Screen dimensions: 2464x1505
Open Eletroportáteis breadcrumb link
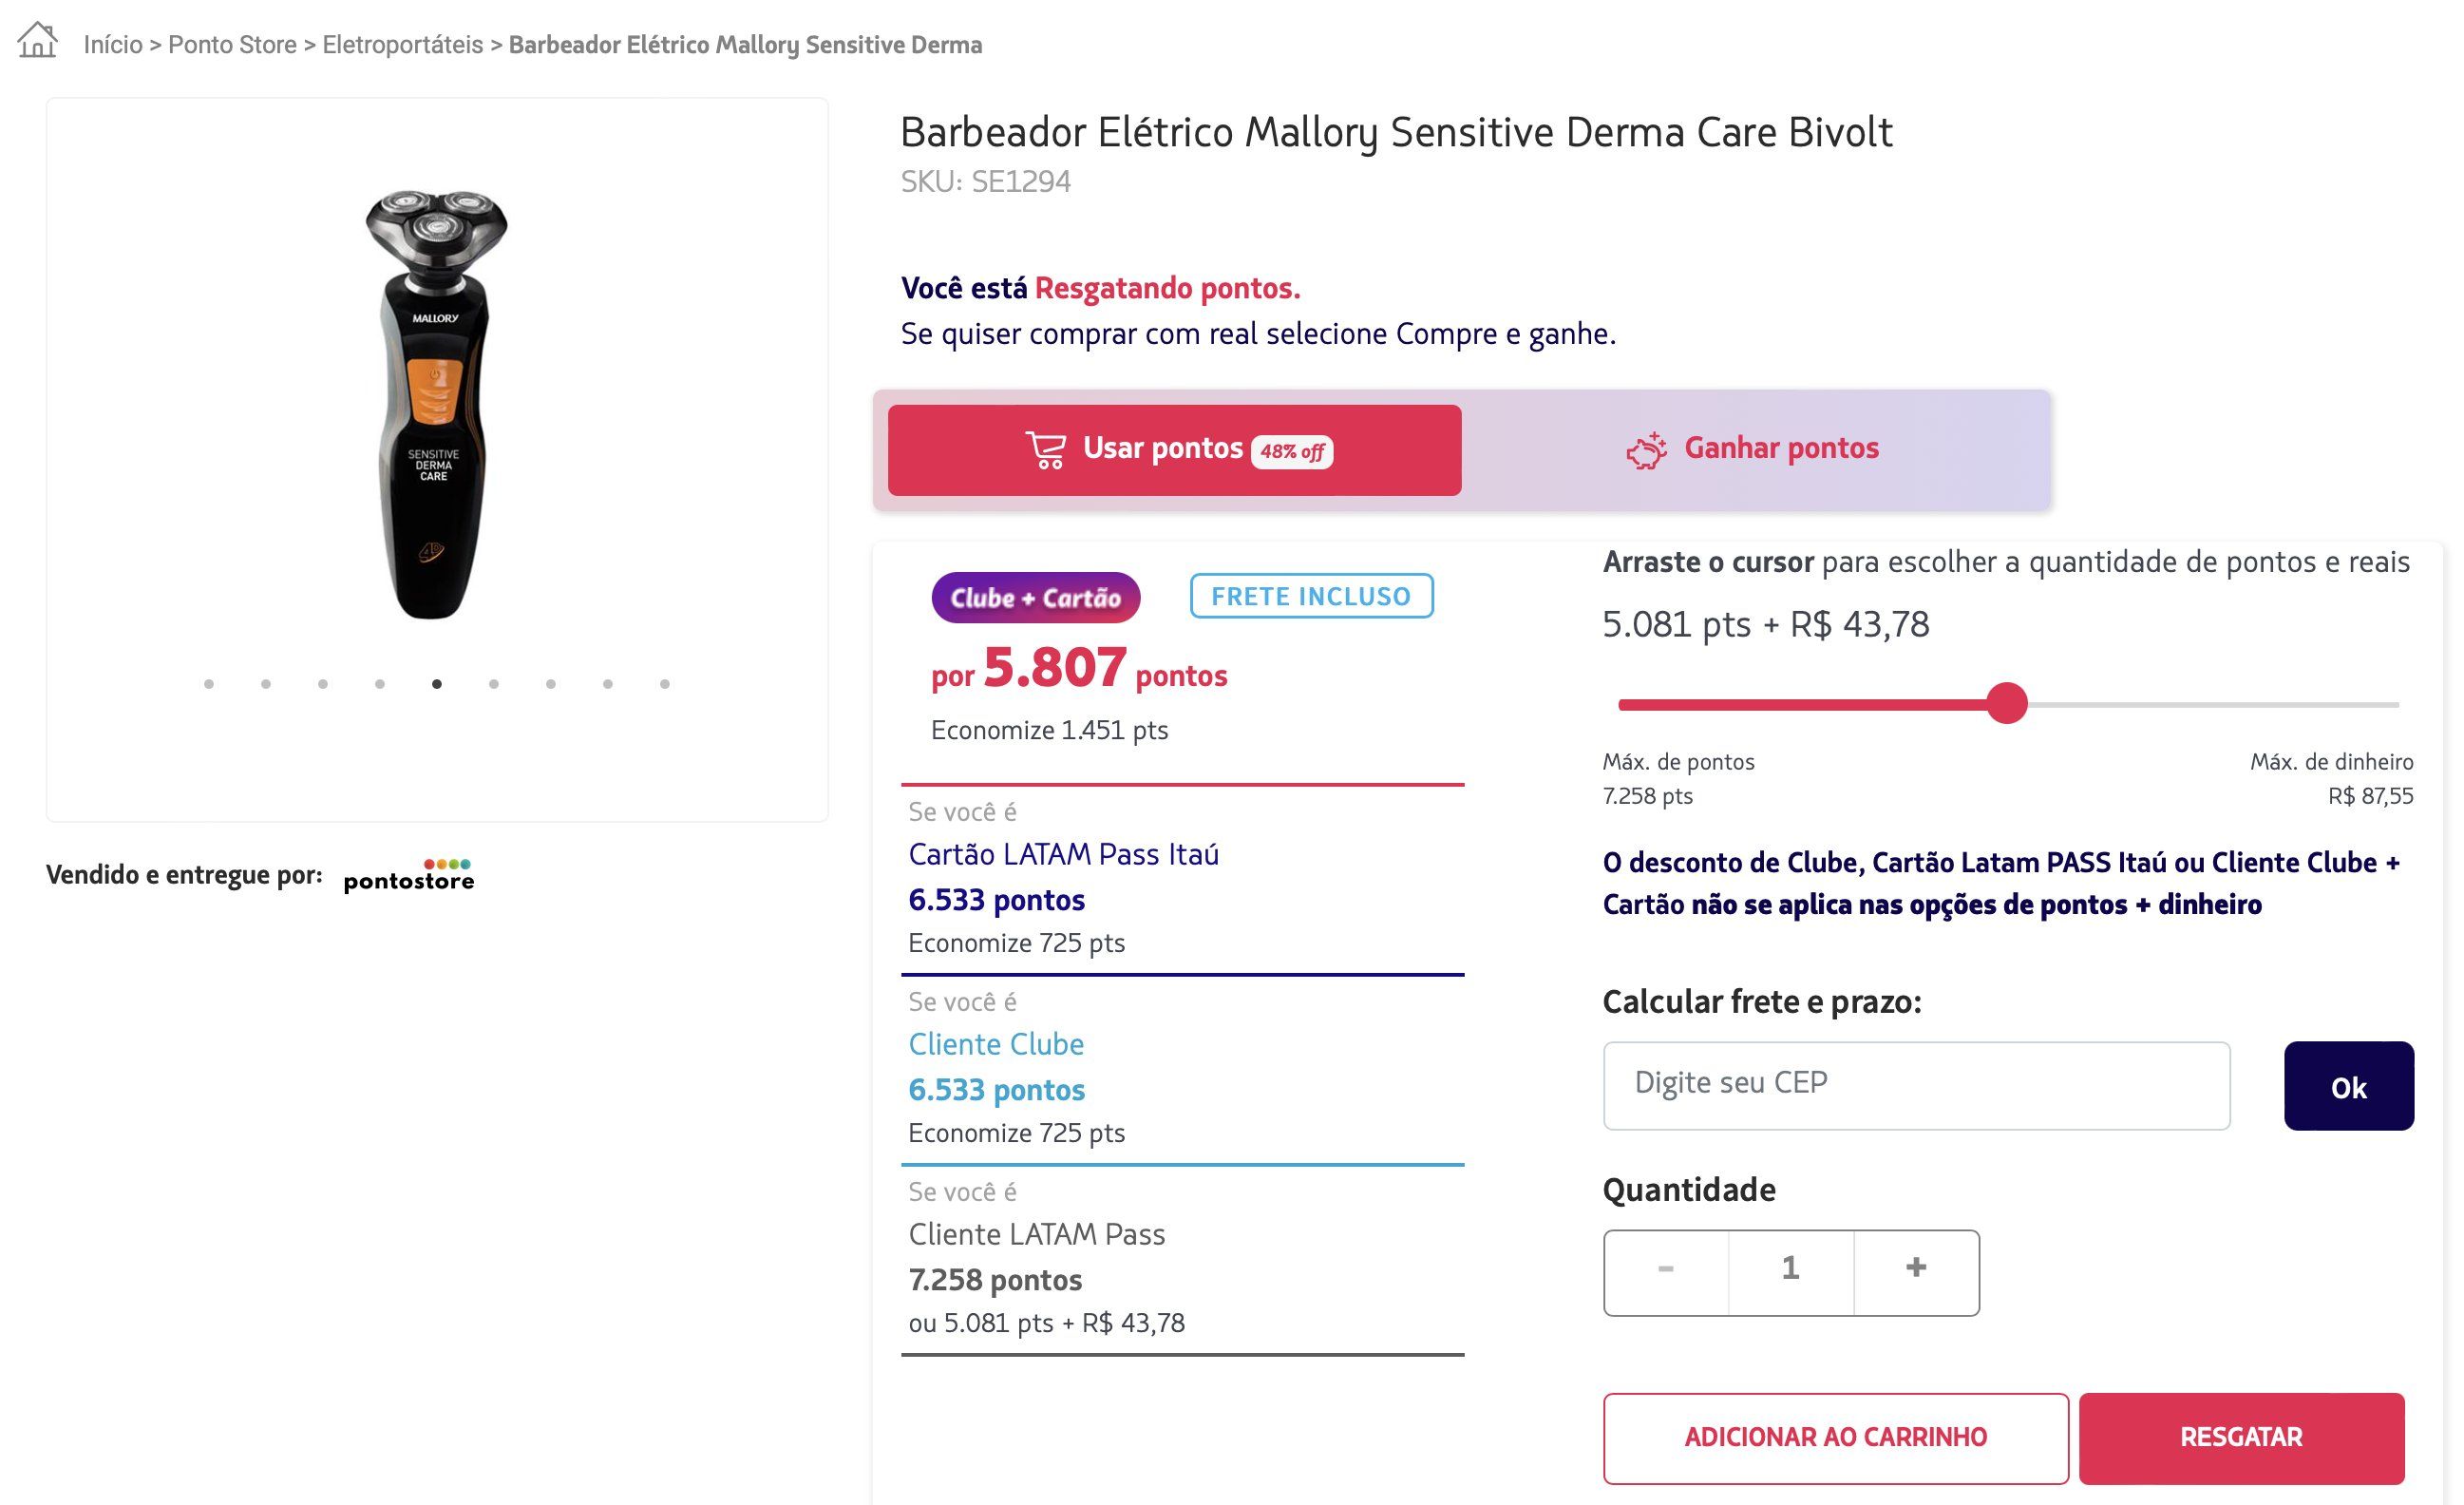(402, 45)
